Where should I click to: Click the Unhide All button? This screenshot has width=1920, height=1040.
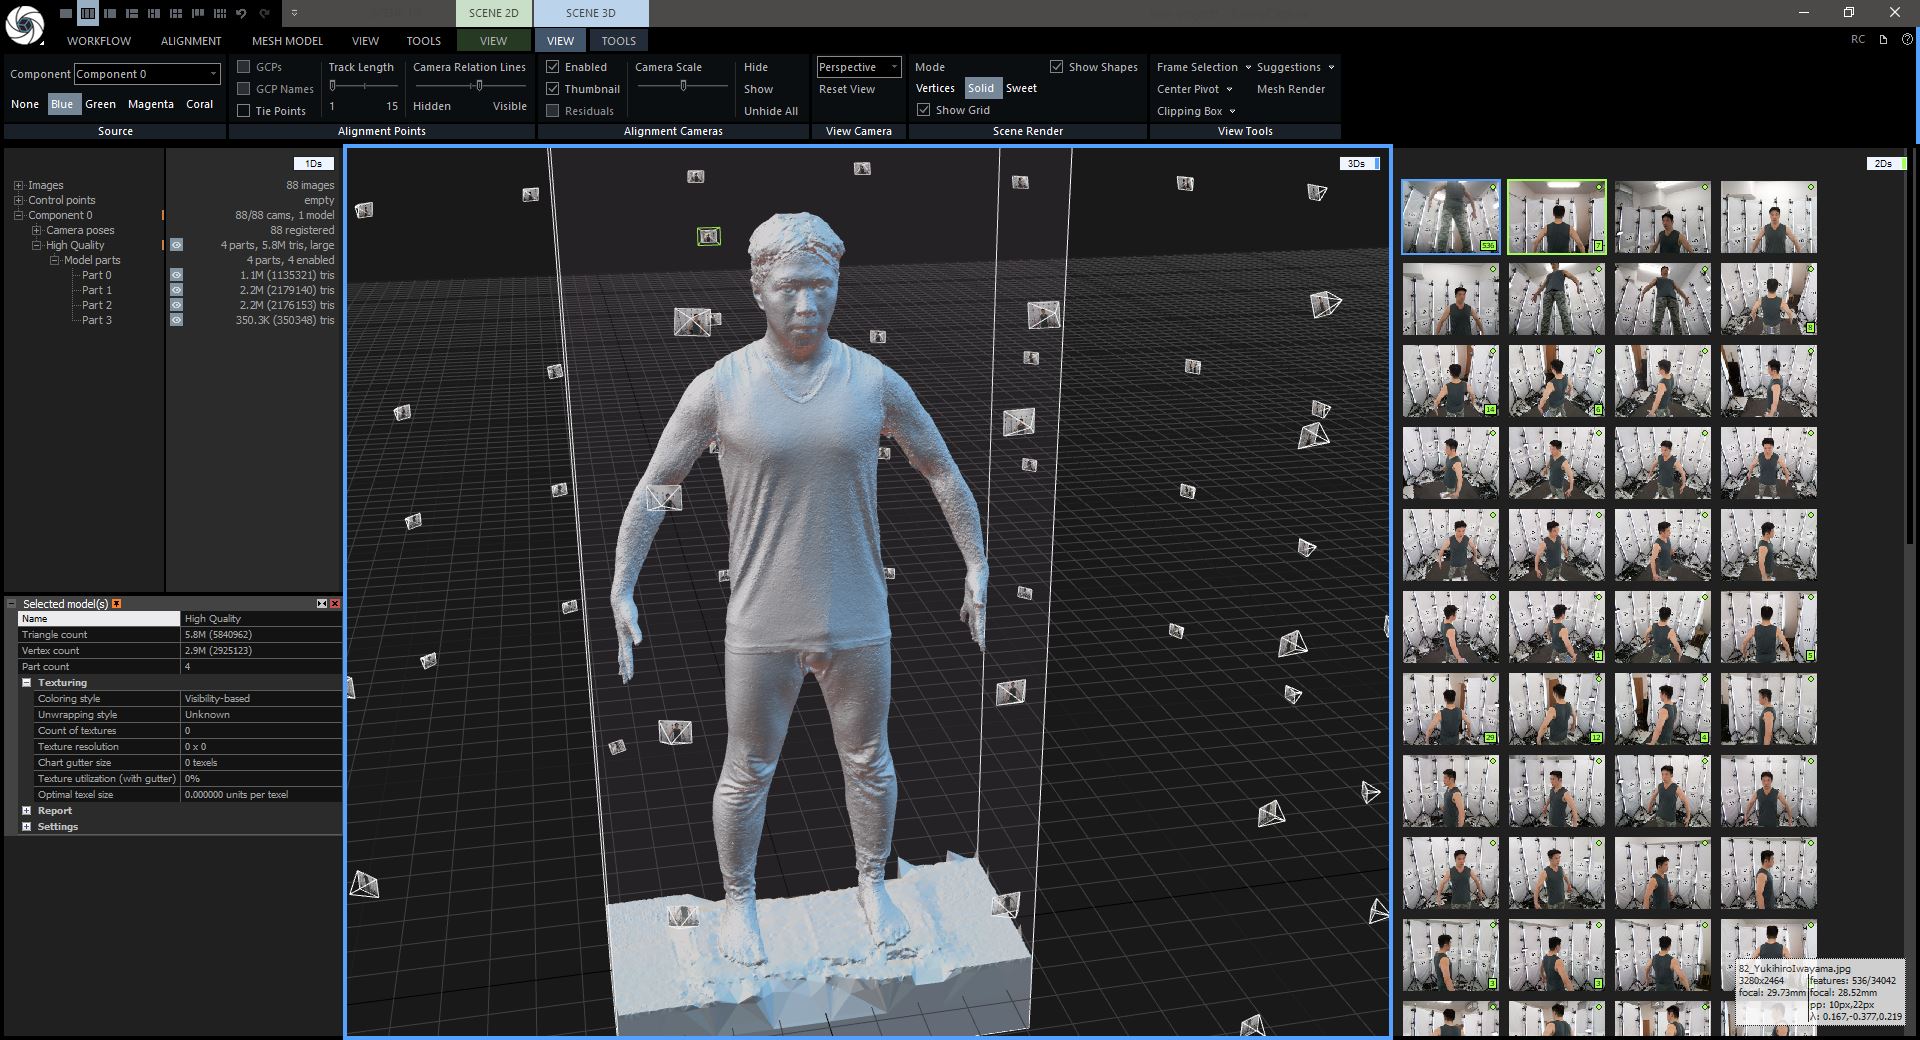coord(771,111)
